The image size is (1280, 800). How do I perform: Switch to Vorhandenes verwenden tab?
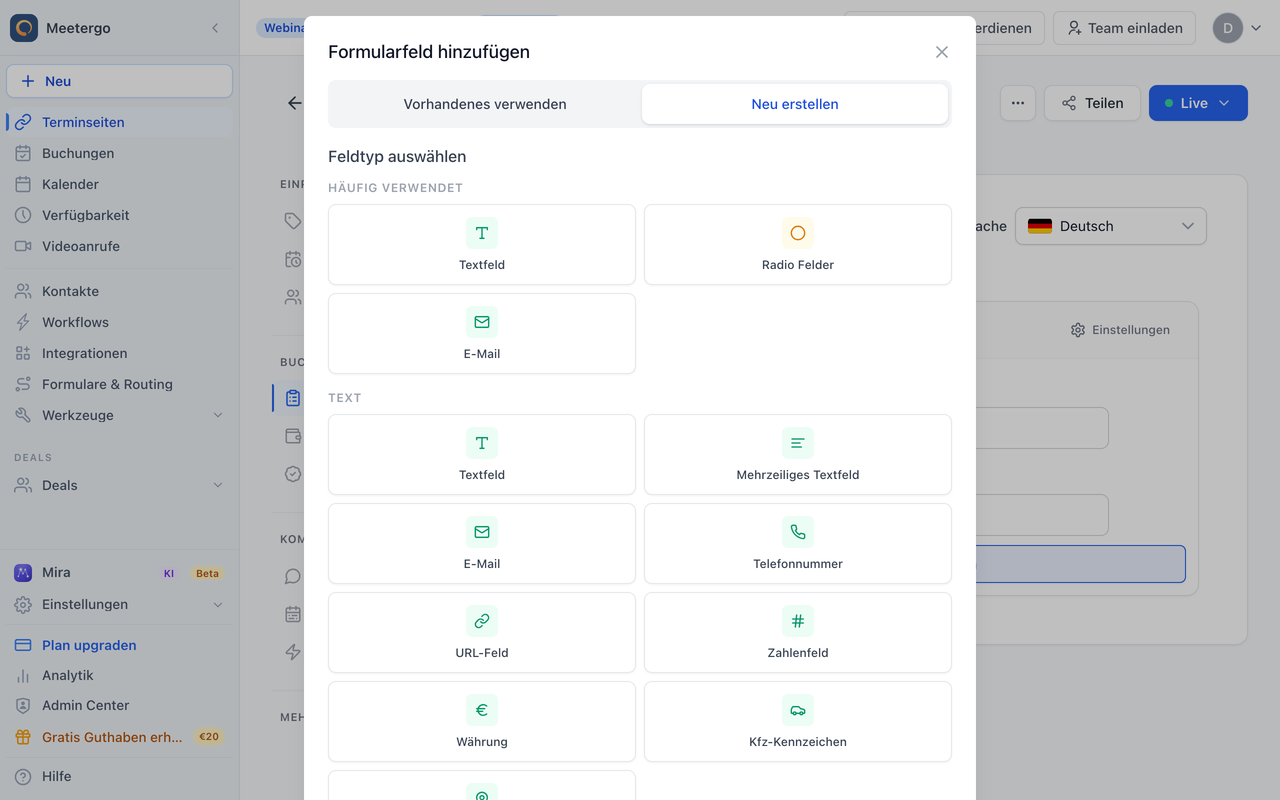[x=485, y=104]
